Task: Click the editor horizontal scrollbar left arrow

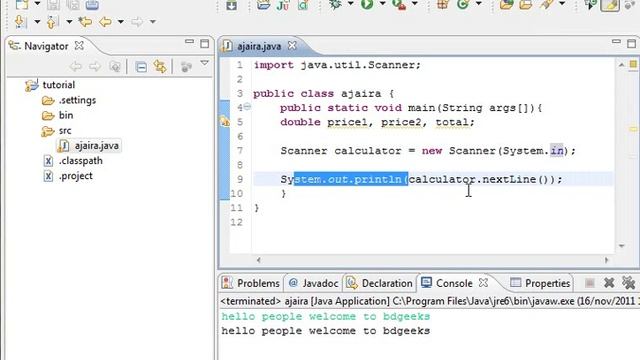Action: (x=258, y=260)
